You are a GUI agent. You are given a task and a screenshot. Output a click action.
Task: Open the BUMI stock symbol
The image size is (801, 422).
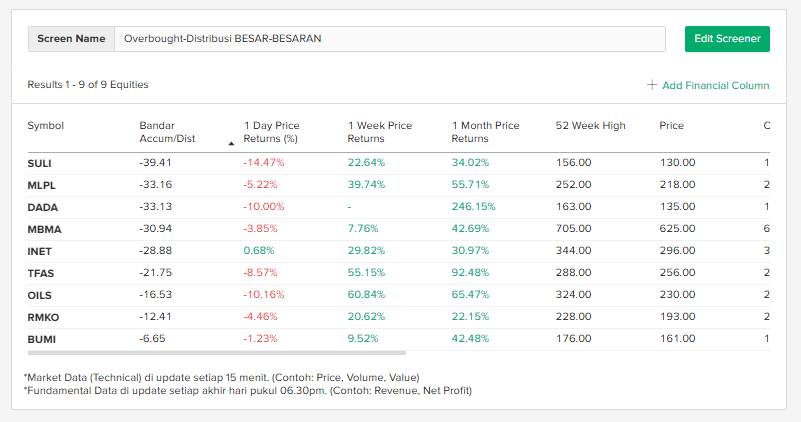click(41, 339)
